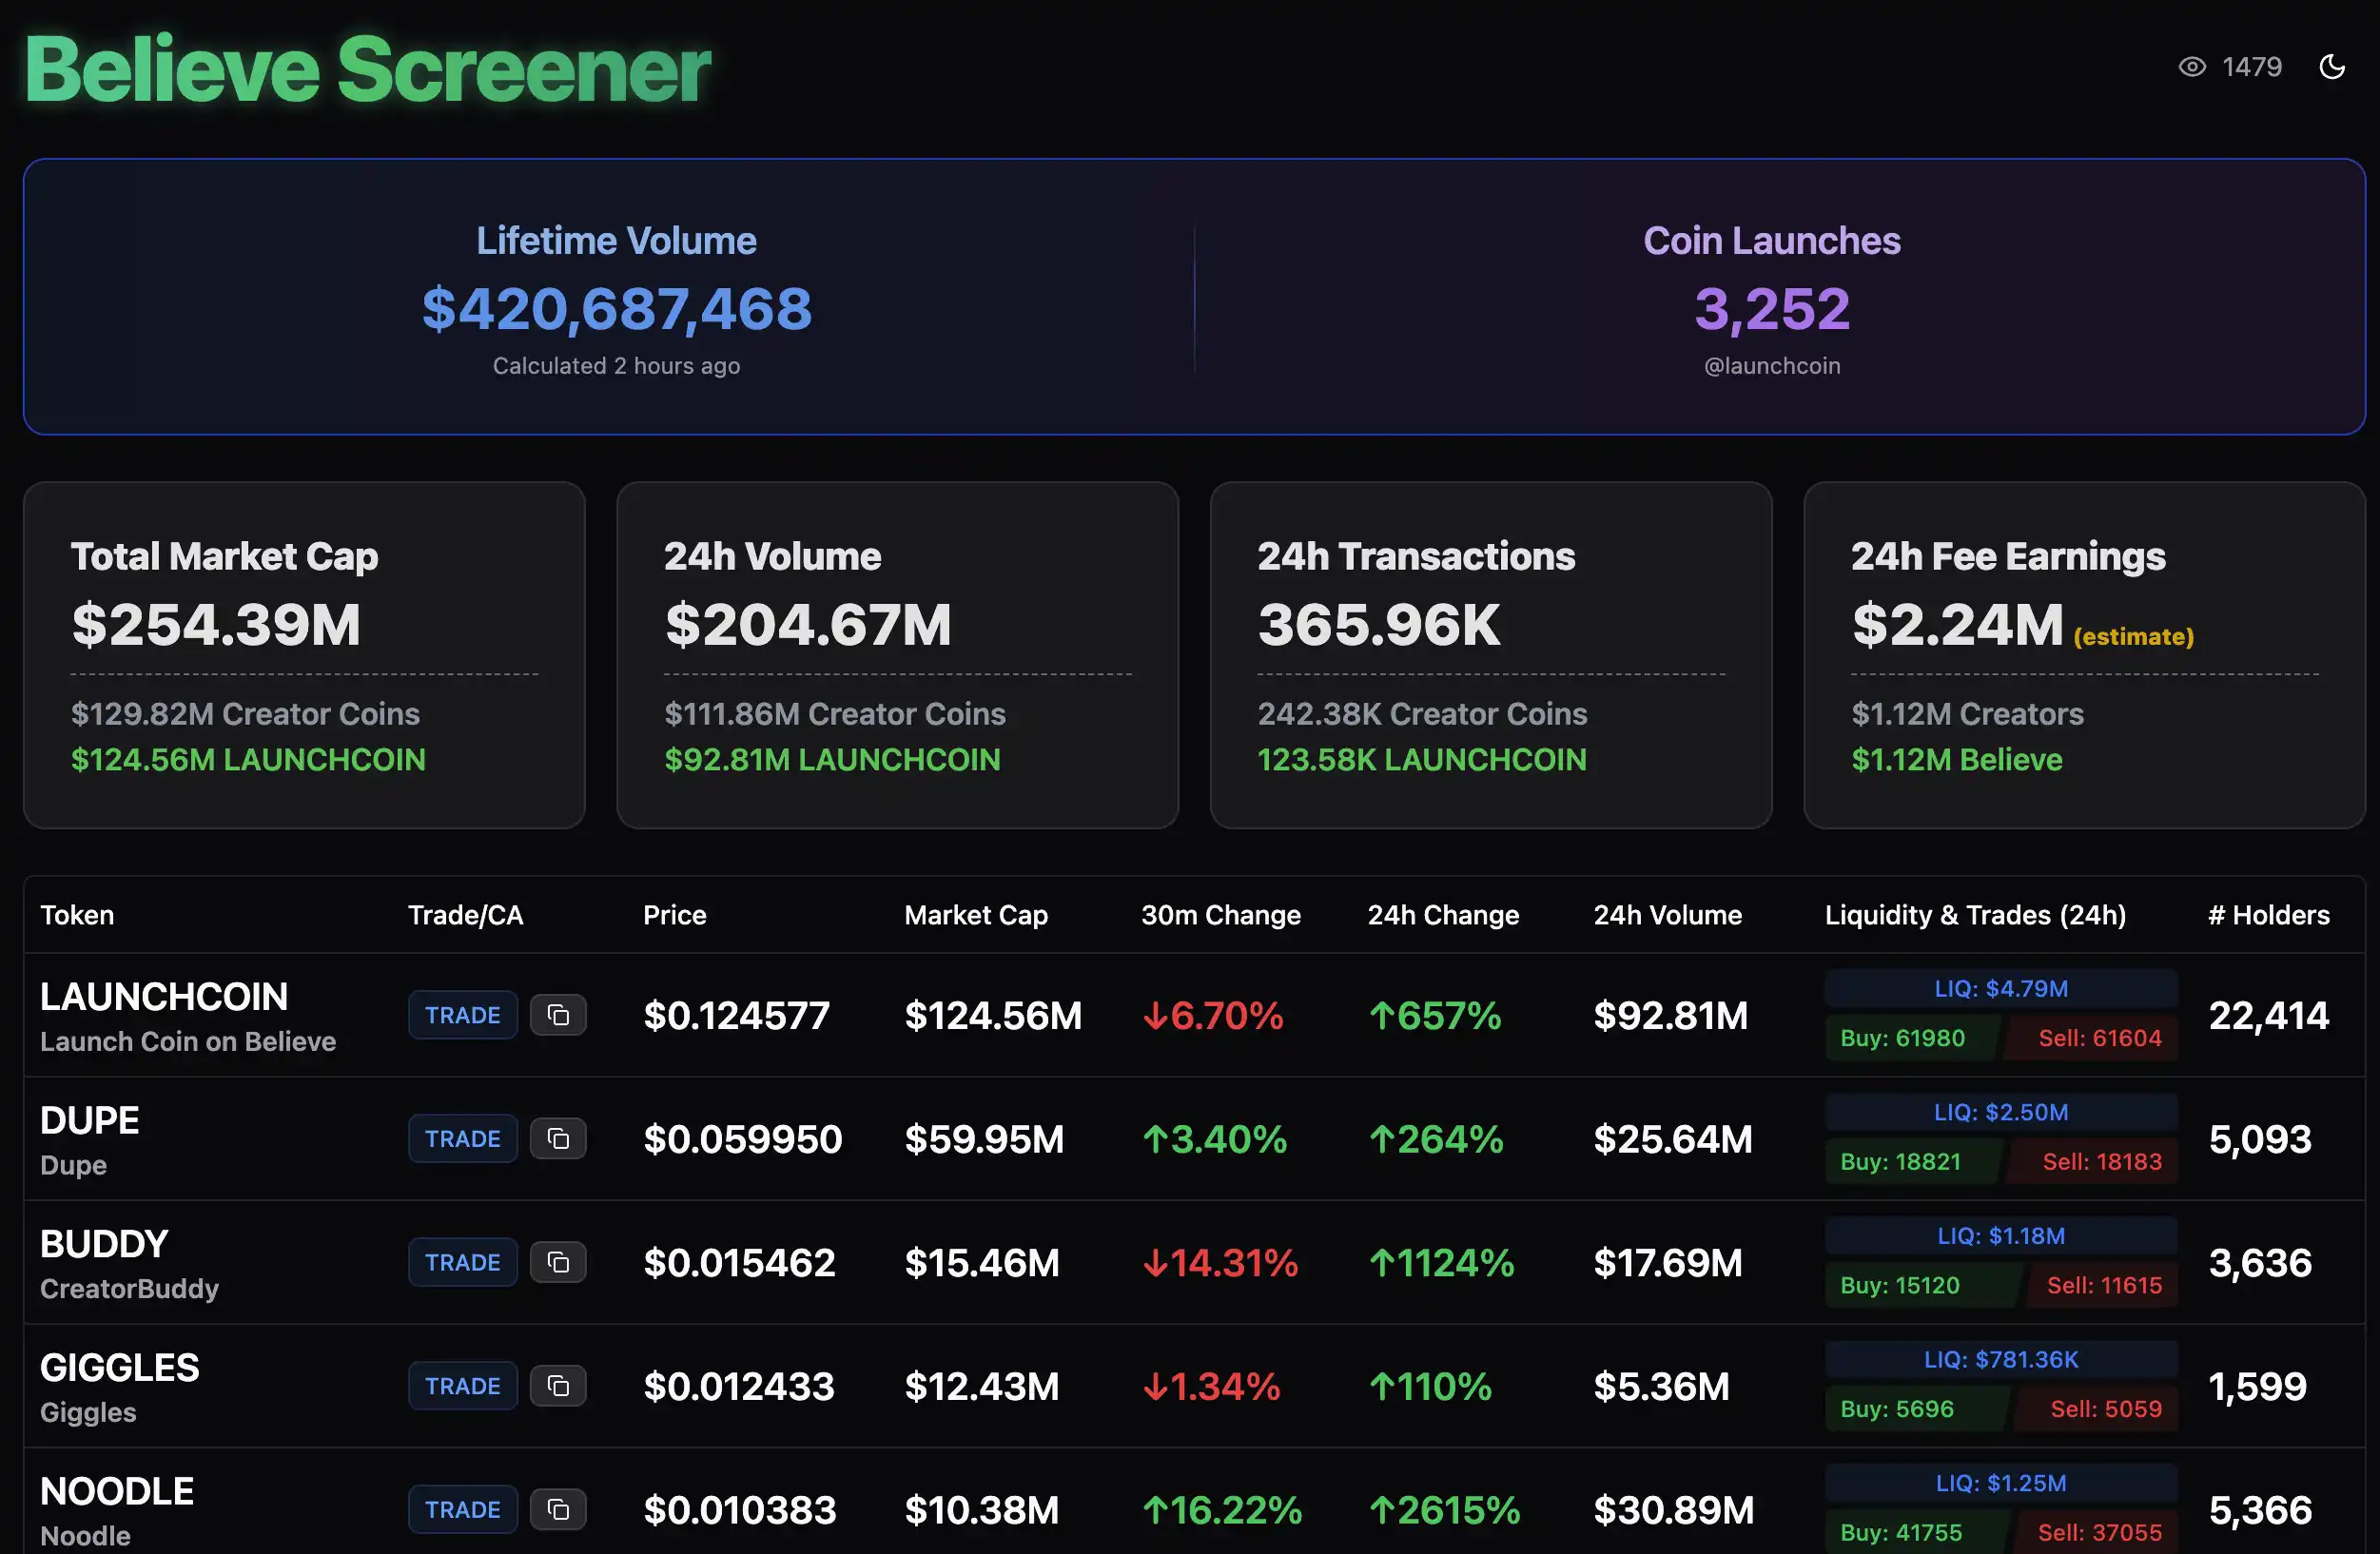Image resolution: width=2380 pixels, height=1554 pixels.
Task: Sort by 30m Change column header
Action: pos(1220,915)
